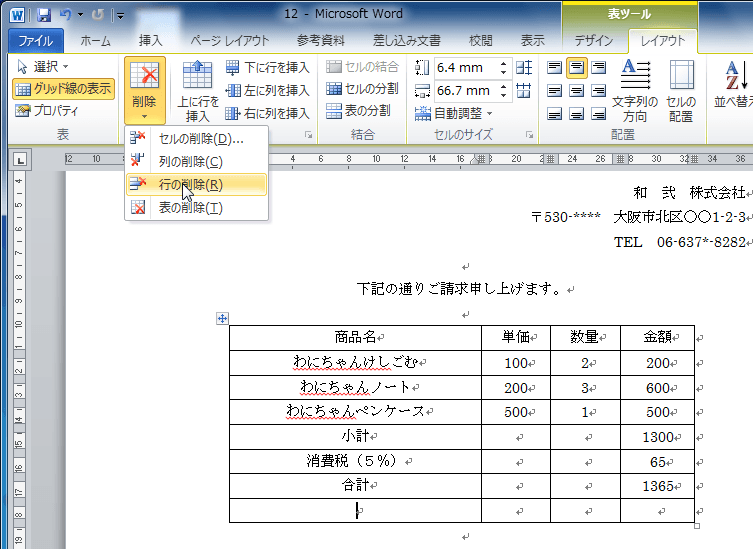Image resolution: width=753 pixels, height=549 pixels.
Task: Align cell text middle left
Action: tap(555, 91)
